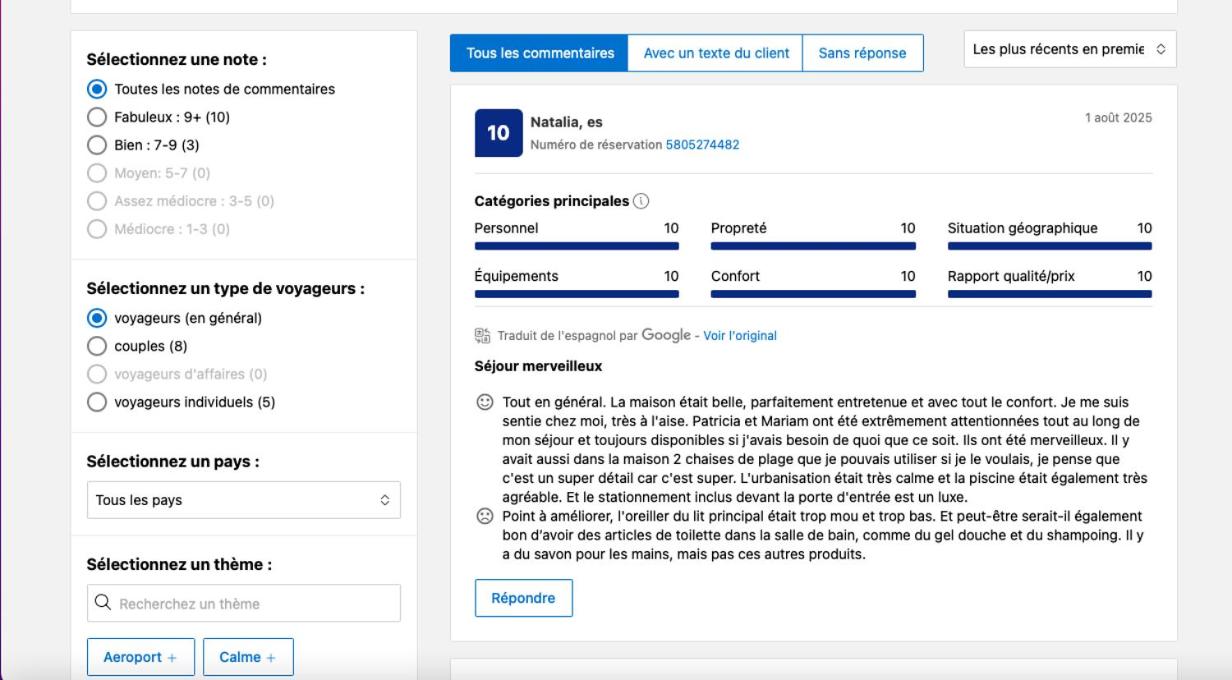This screenshot has width=1232, height=680.
Task: Open the Tous les pays dropdown
Action: pyautogui.click(x=243, y=500)
